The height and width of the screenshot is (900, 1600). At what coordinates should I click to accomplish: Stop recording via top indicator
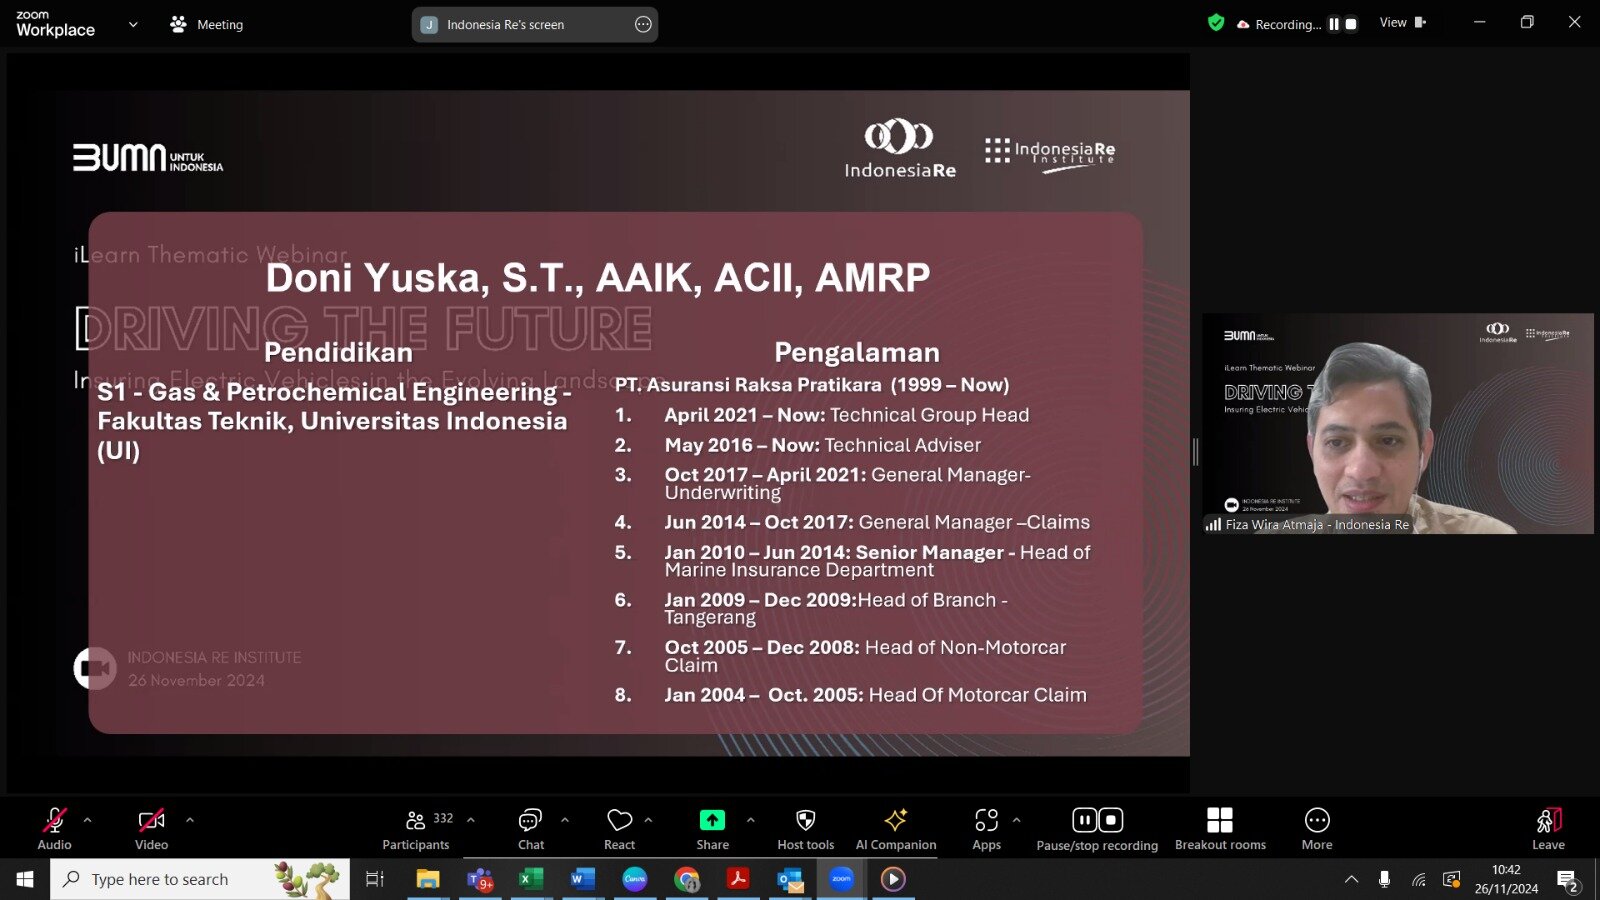pyautogui.click(x=1351, y=24)
